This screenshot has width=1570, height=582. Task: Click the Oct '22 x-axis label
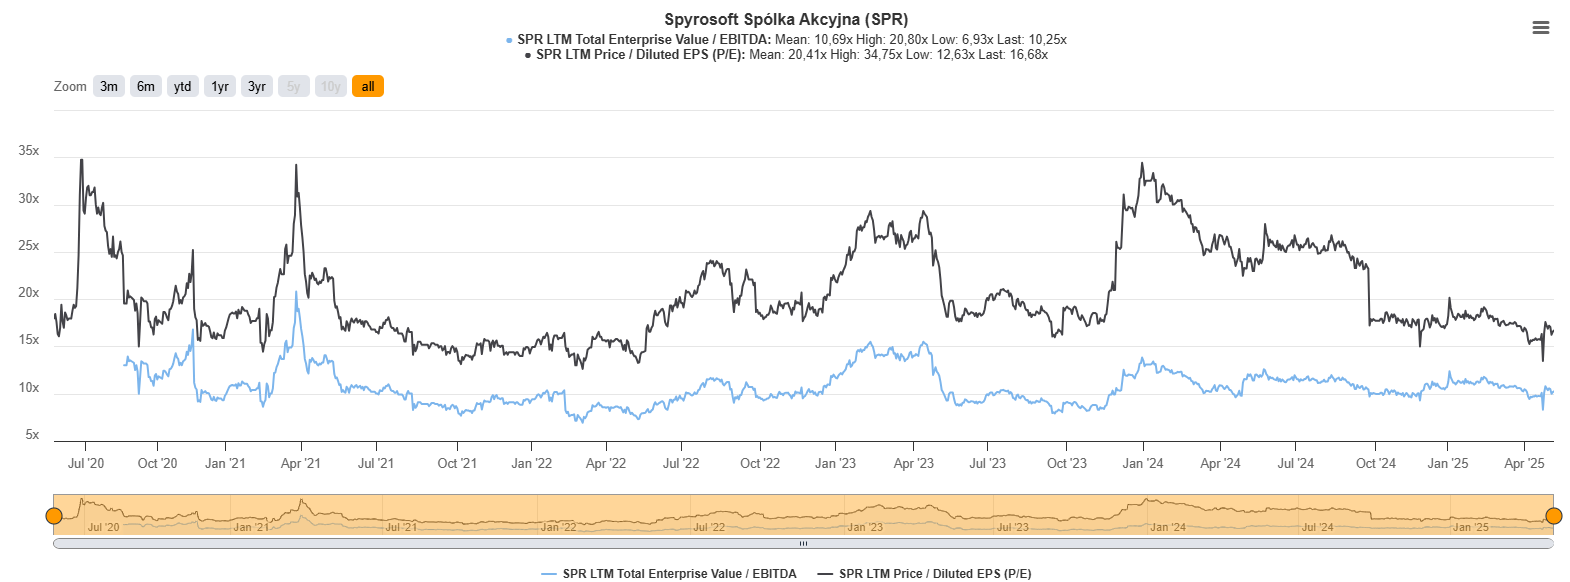coord(760,463)
